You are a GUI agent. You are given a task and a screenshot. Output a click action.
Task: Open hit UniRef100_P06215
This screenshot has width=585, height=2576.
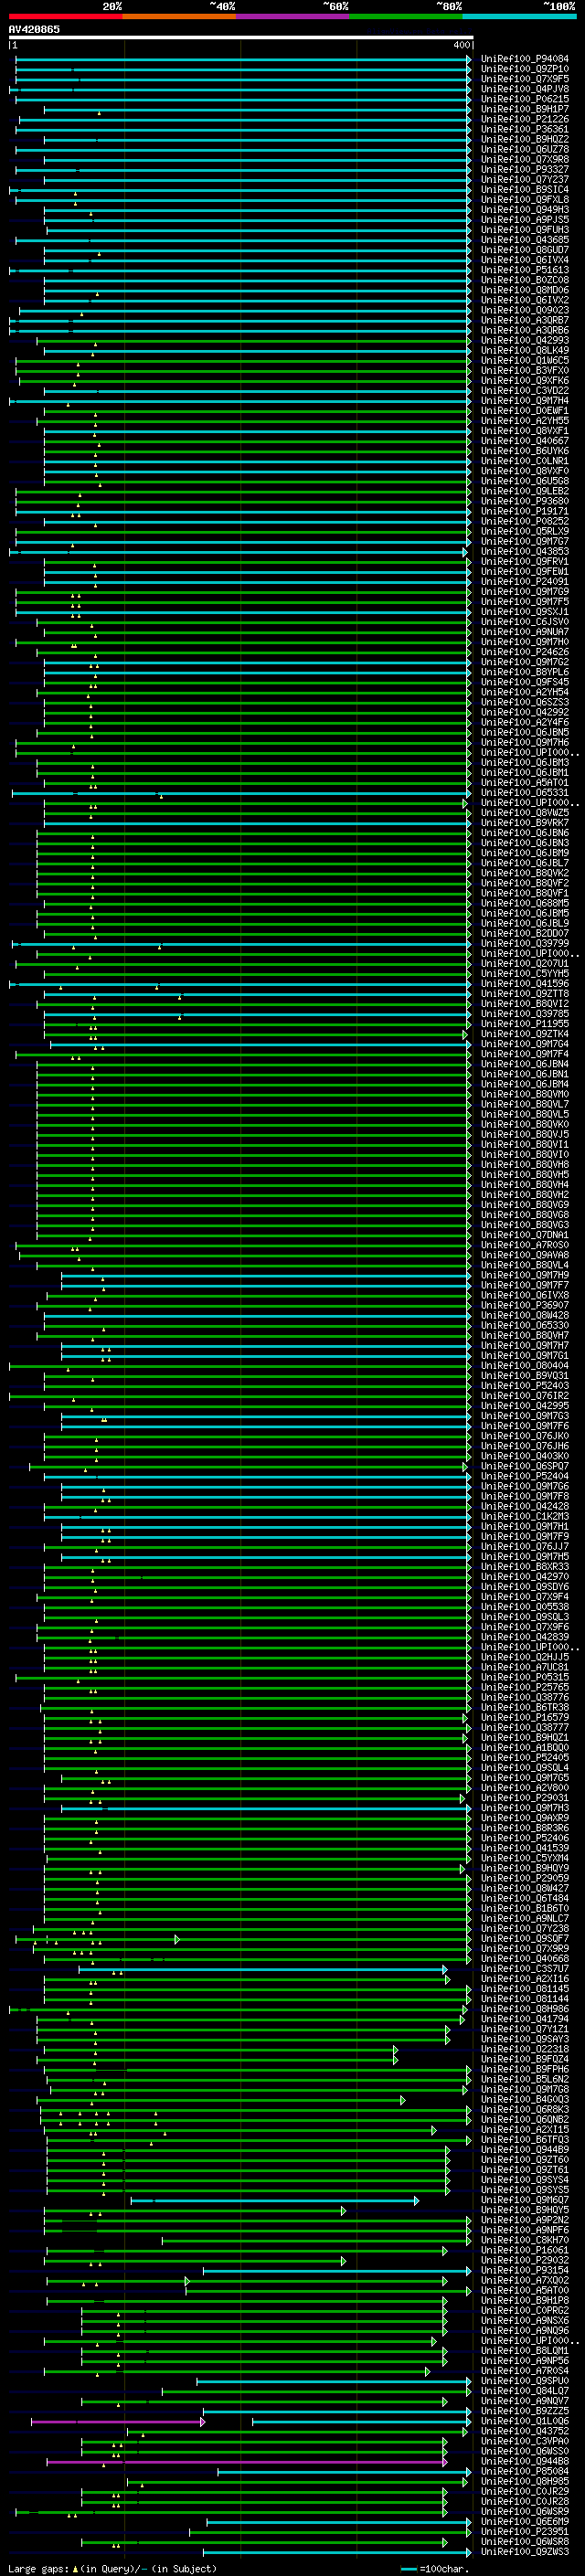pos(525,99)
